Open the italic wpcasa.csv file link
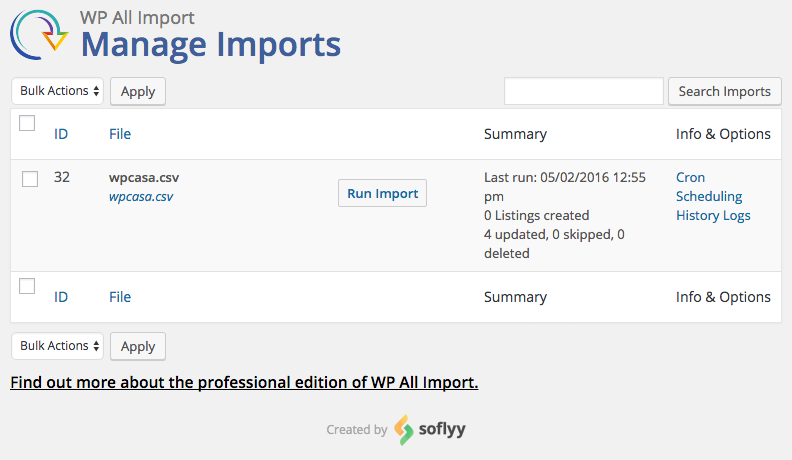This screenshot has height=460, width=792. pos(141,197)
